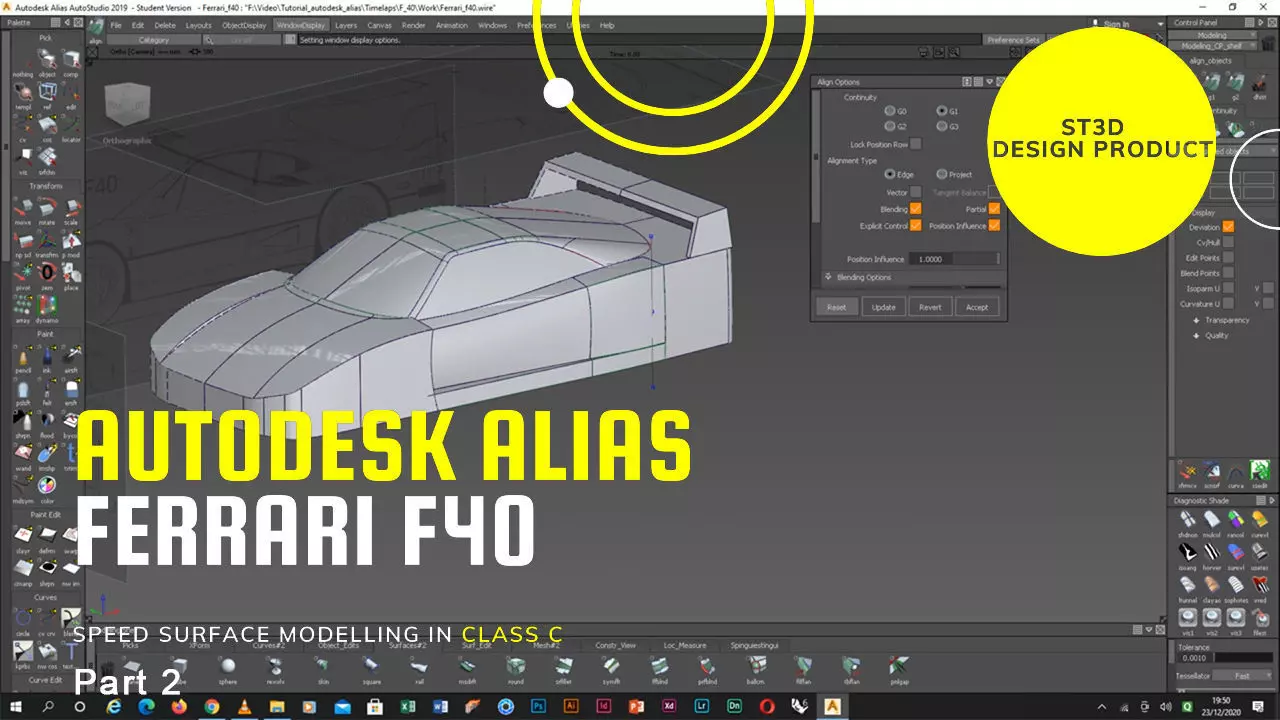Toggle the Position Influence checkbox
The image size is (1280, 720).
click(994, 225)
